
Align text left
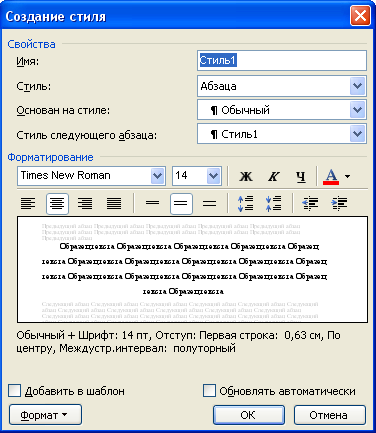(28, 203)
